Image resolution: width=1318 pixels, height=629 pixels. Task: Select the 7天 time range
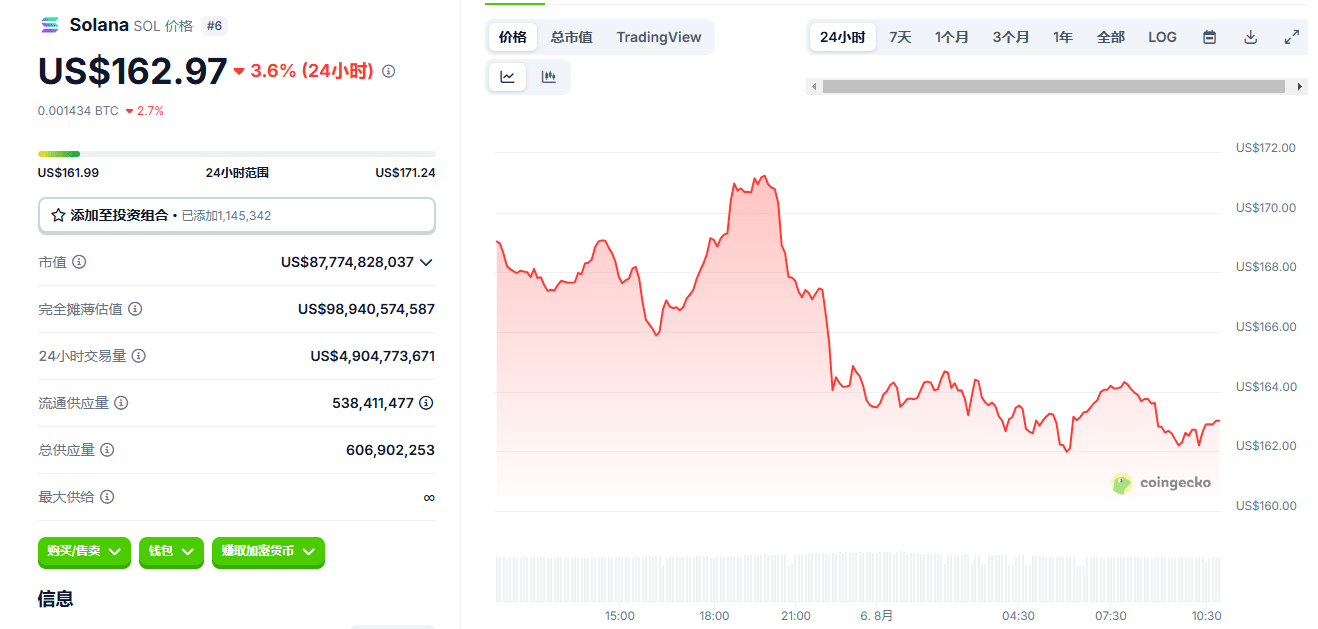(900, 37)
